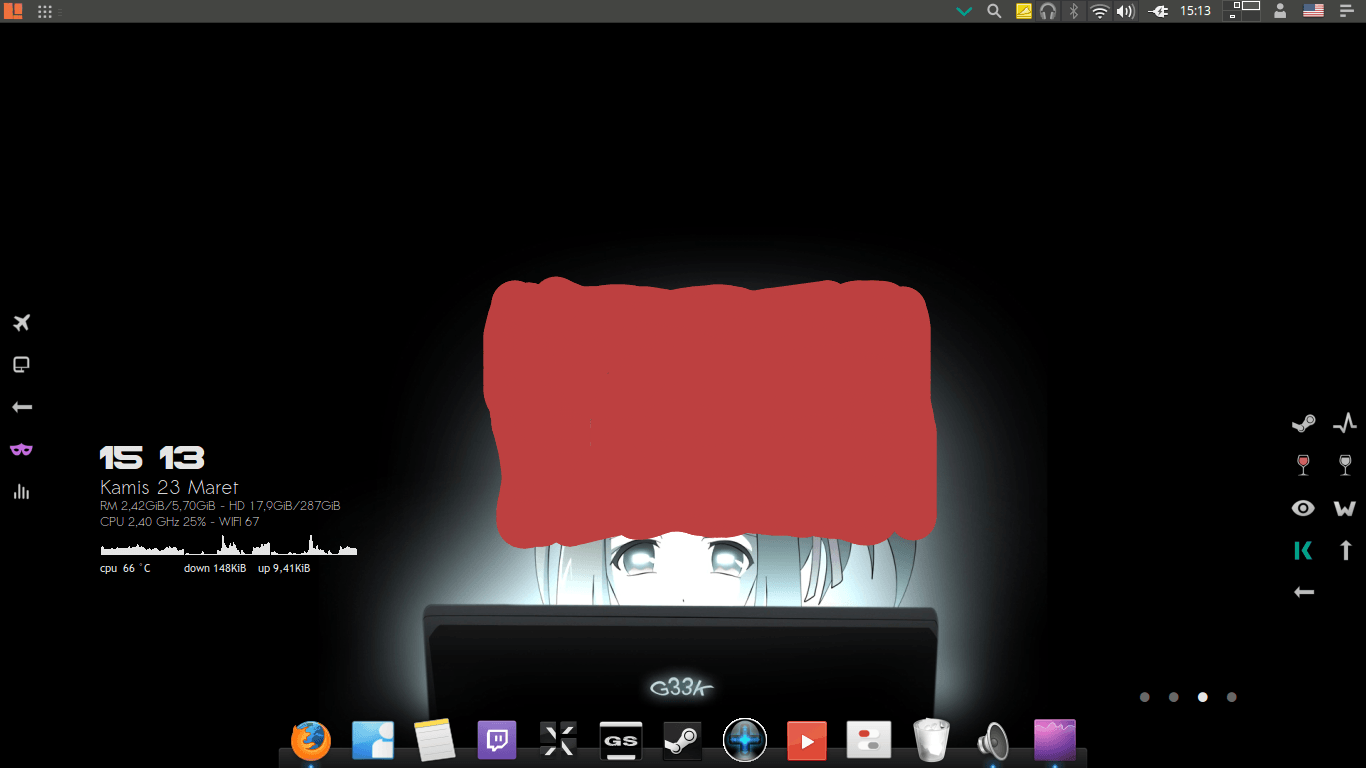1366x768 pixels.
Task: Click the network activity graph
Action: coord(229,545)
